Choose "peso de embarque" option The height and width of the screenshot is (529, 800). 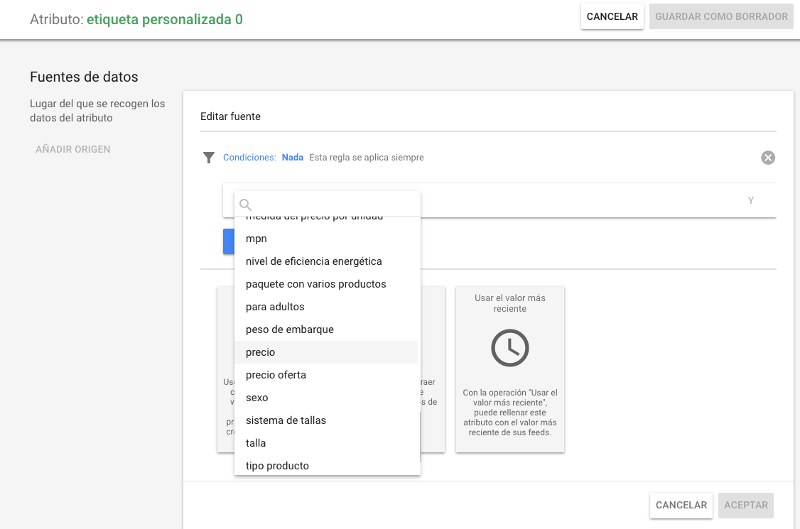(327, 330)
